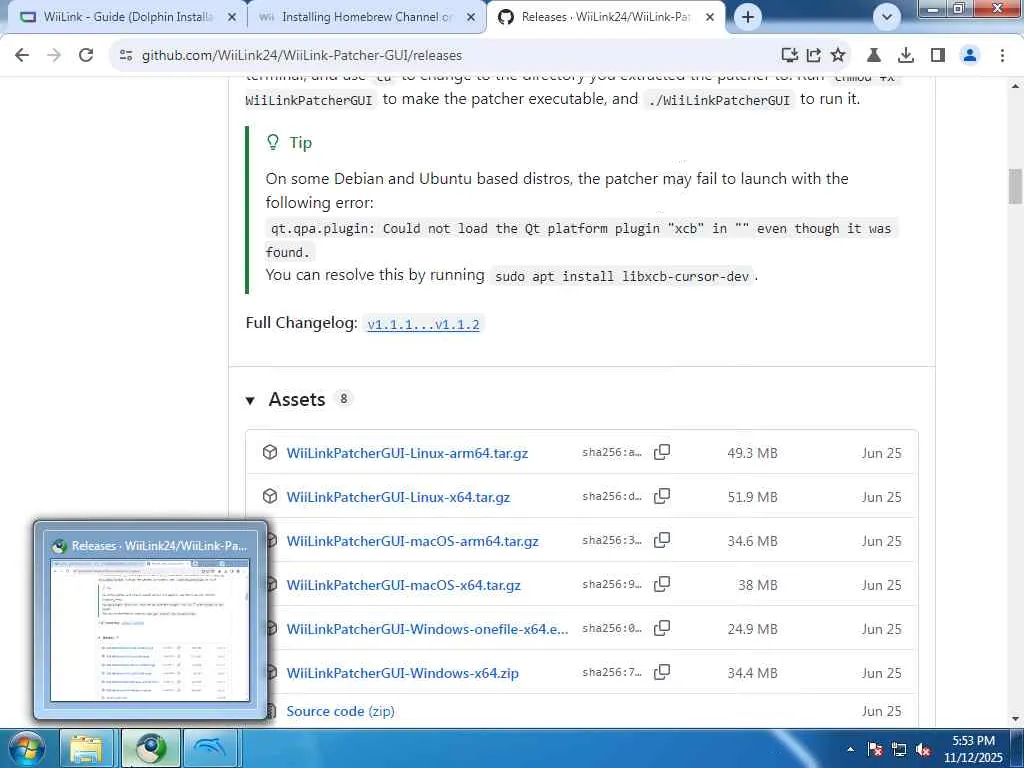The width and height of the screenshot is (1024, 768).
Task: Click the address bar URL
Action: [302, 56]
